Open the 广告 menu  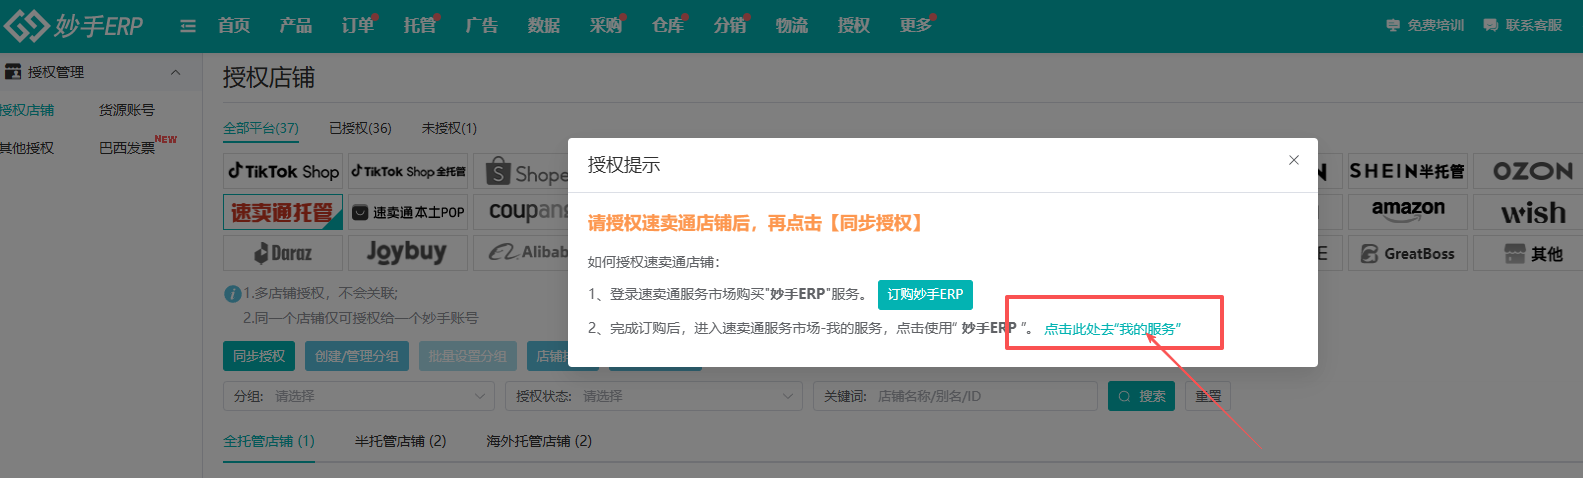click(x=482, y=26)
